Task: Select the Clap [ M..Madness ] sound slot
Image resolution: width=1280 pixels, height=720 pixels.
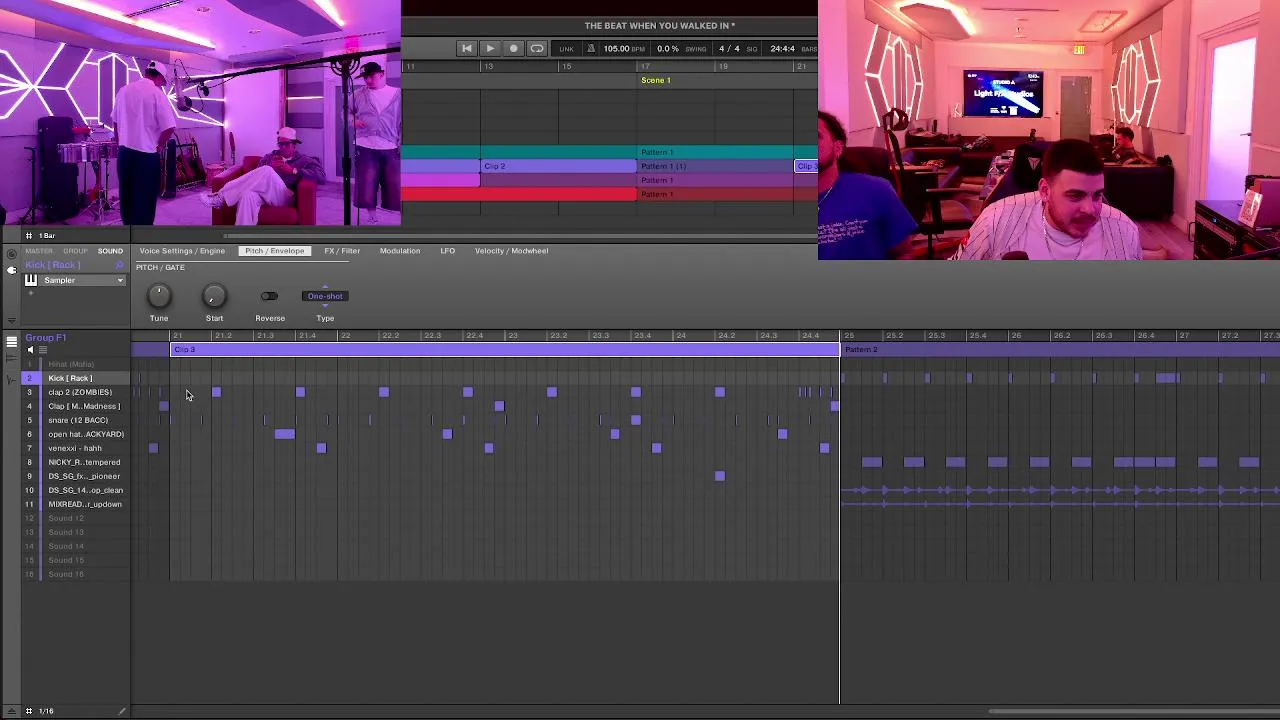Action: [76, 406]
